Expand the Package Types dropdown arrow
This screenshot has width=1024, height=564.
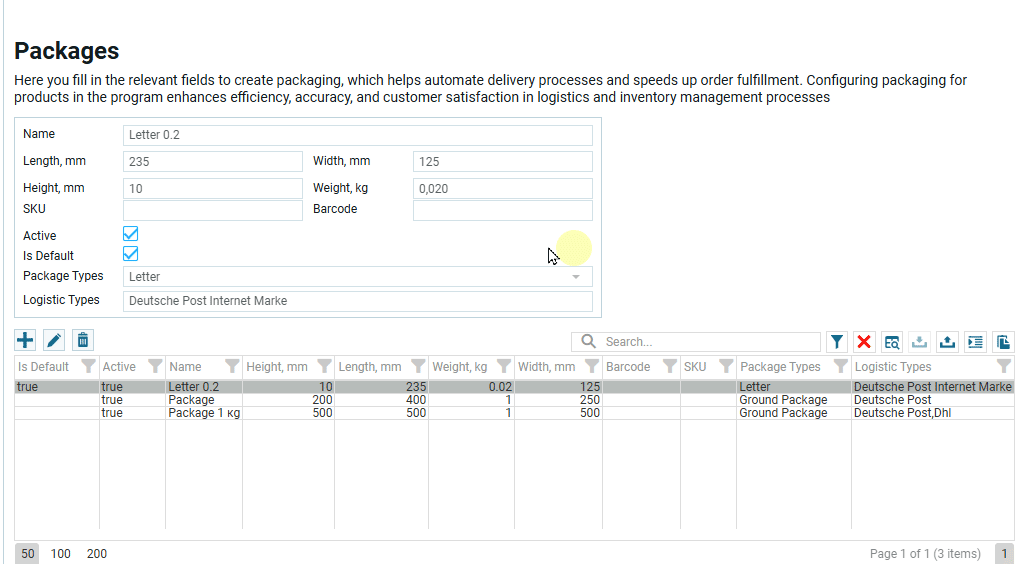[576, 277]
